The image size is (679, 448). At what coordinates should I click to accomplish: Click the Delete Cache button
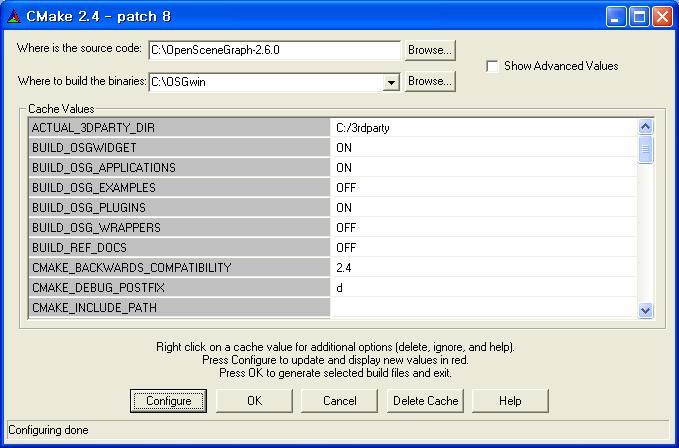[x=425, y=401]
